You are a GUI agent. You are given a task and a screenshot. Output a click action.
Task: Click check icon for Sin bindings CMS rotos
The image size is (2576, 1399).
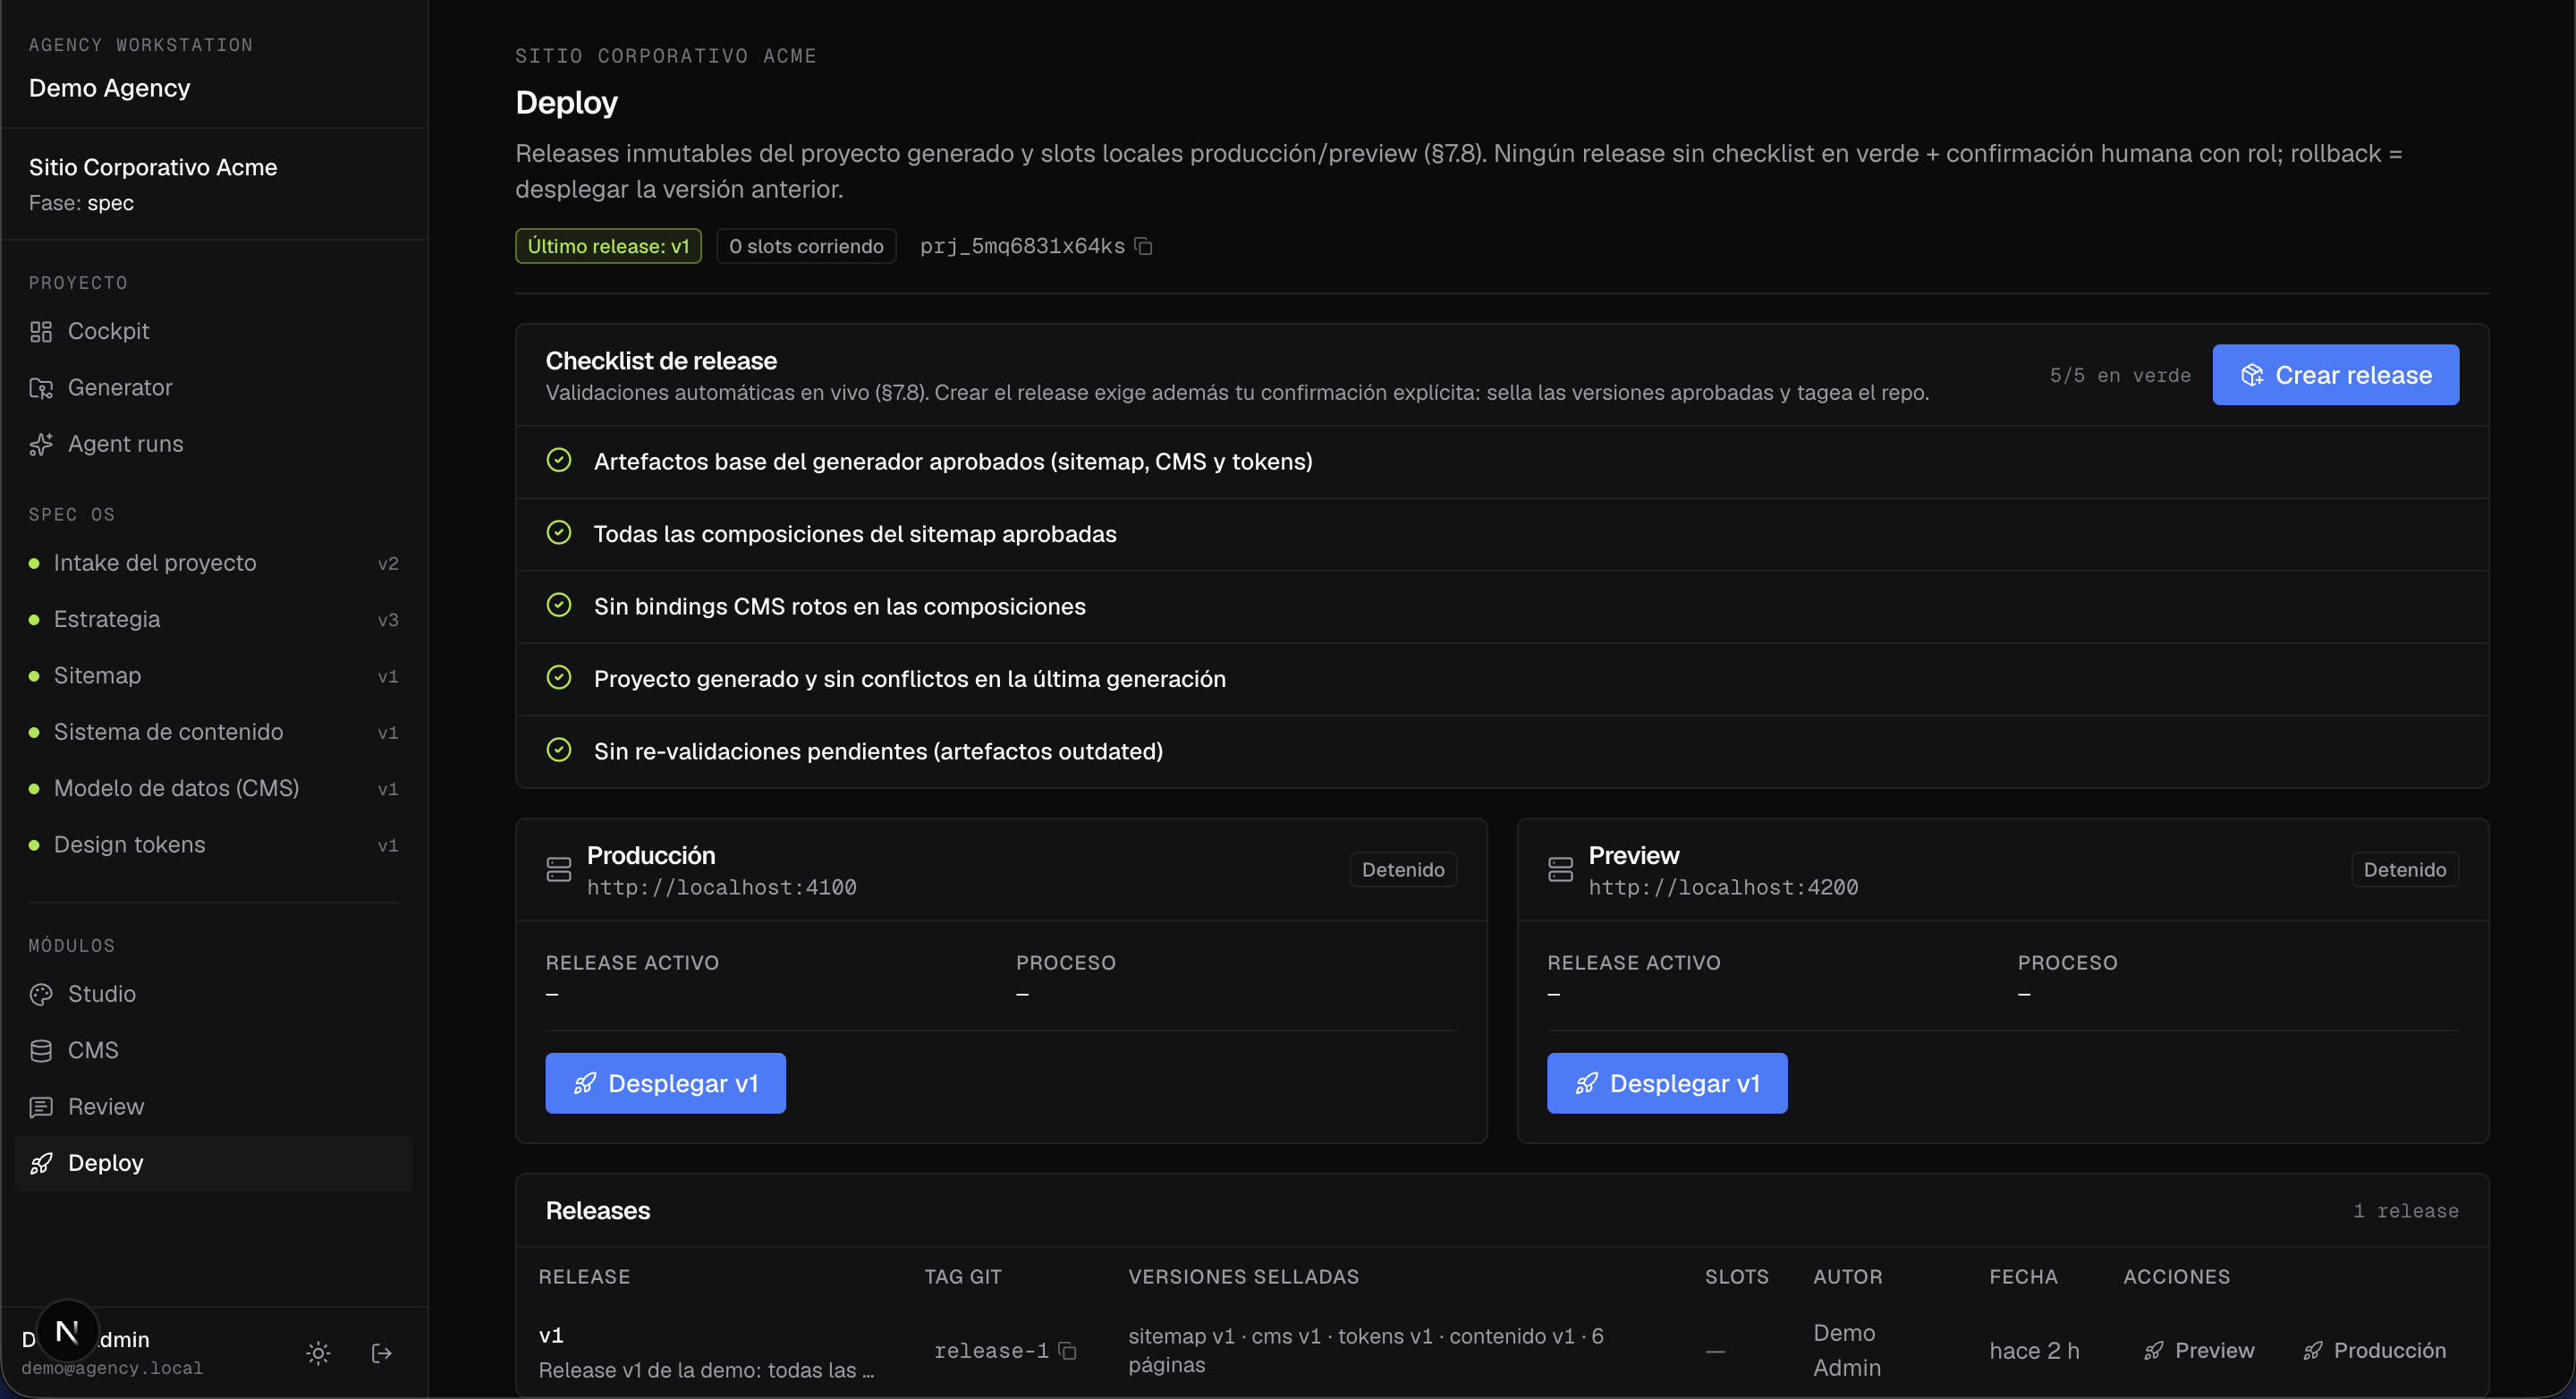pyautogui.click(x=559, y=605)
